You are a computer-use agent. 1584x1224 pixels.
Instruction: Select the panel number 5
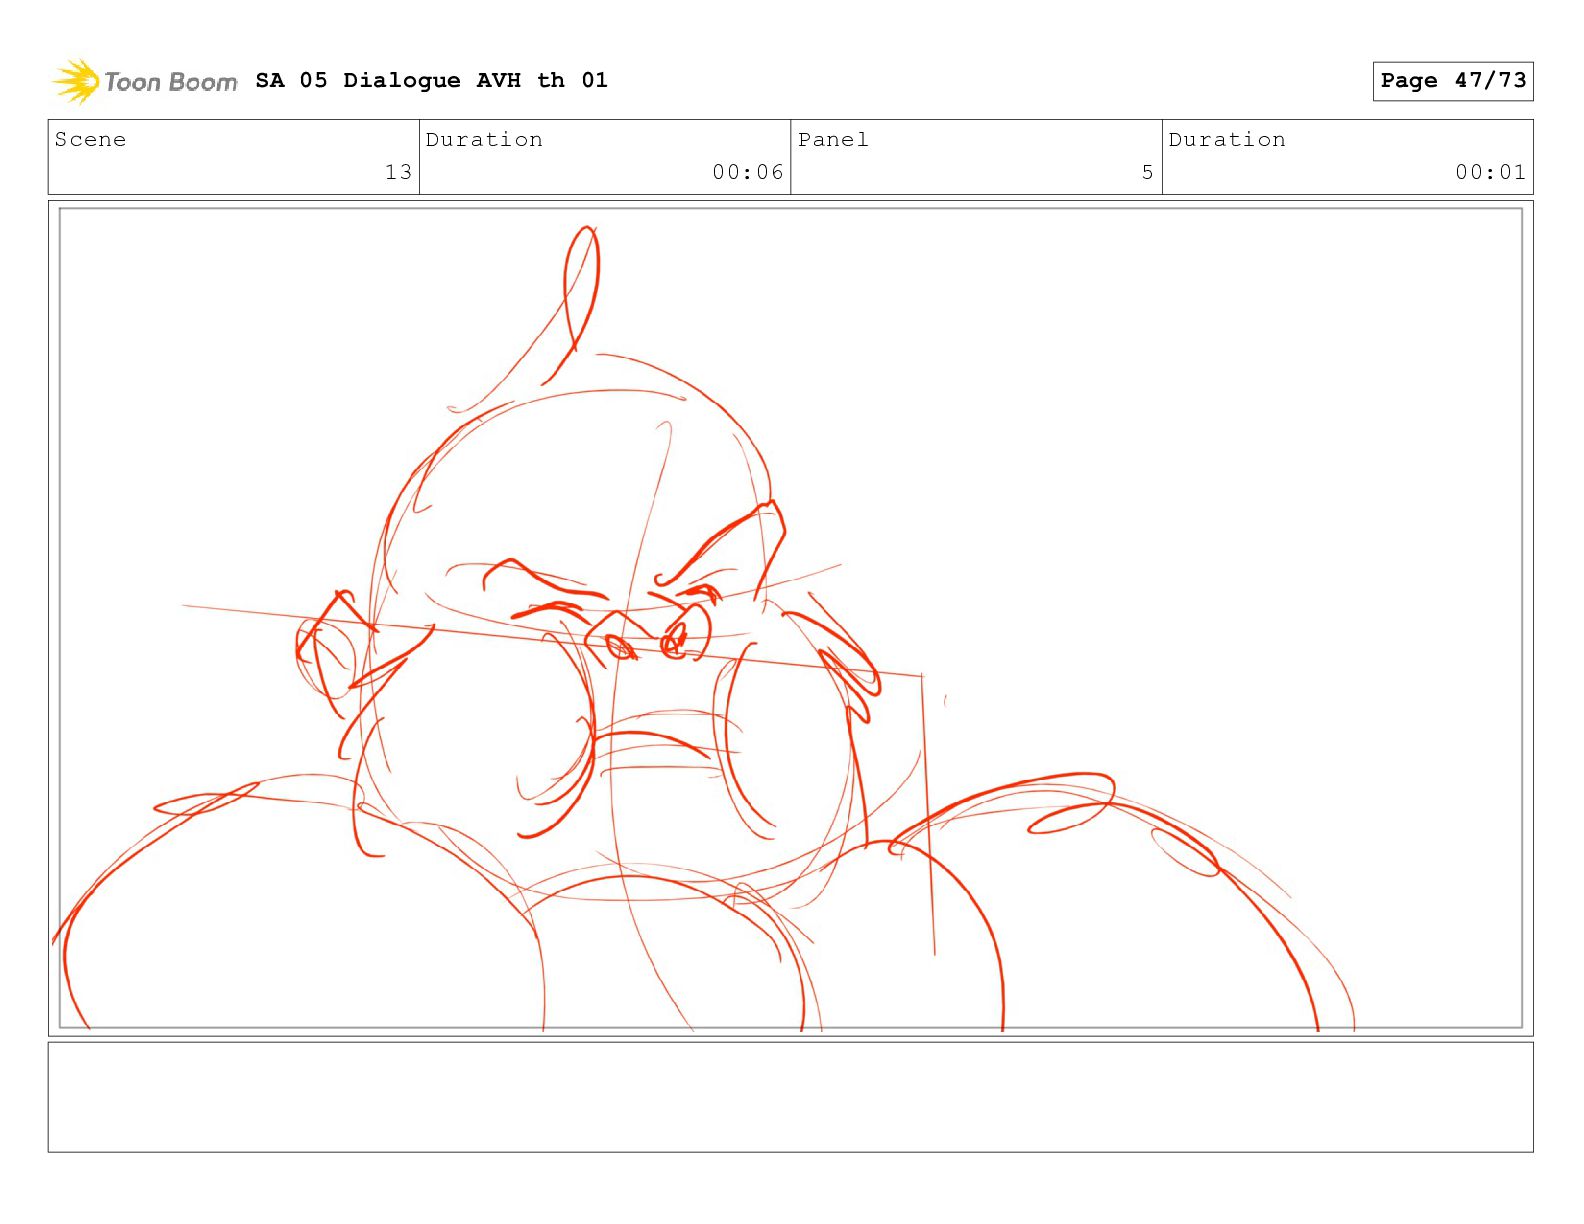coord(1148,172)
